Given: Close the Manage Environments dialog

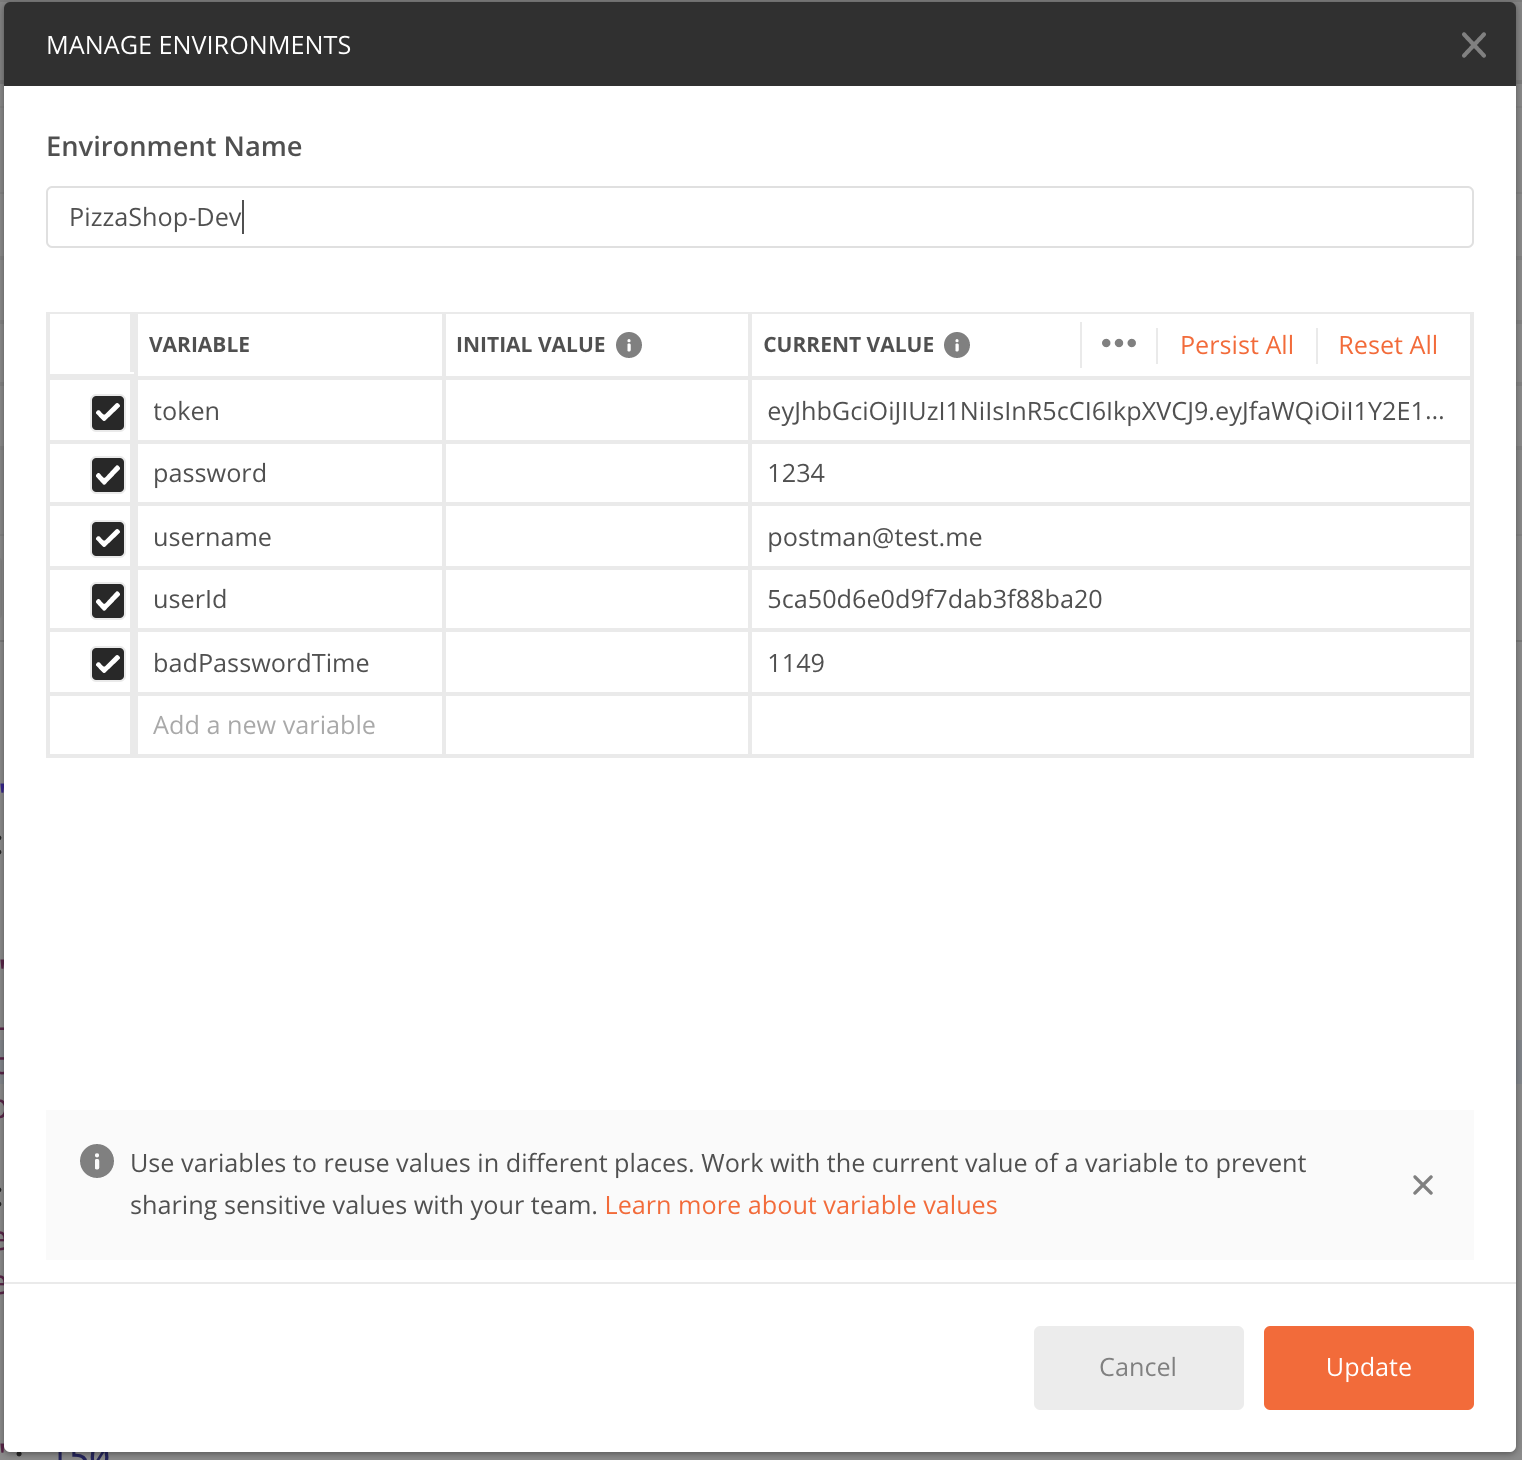Looking at the screenshot, I should coord(1473,45).
